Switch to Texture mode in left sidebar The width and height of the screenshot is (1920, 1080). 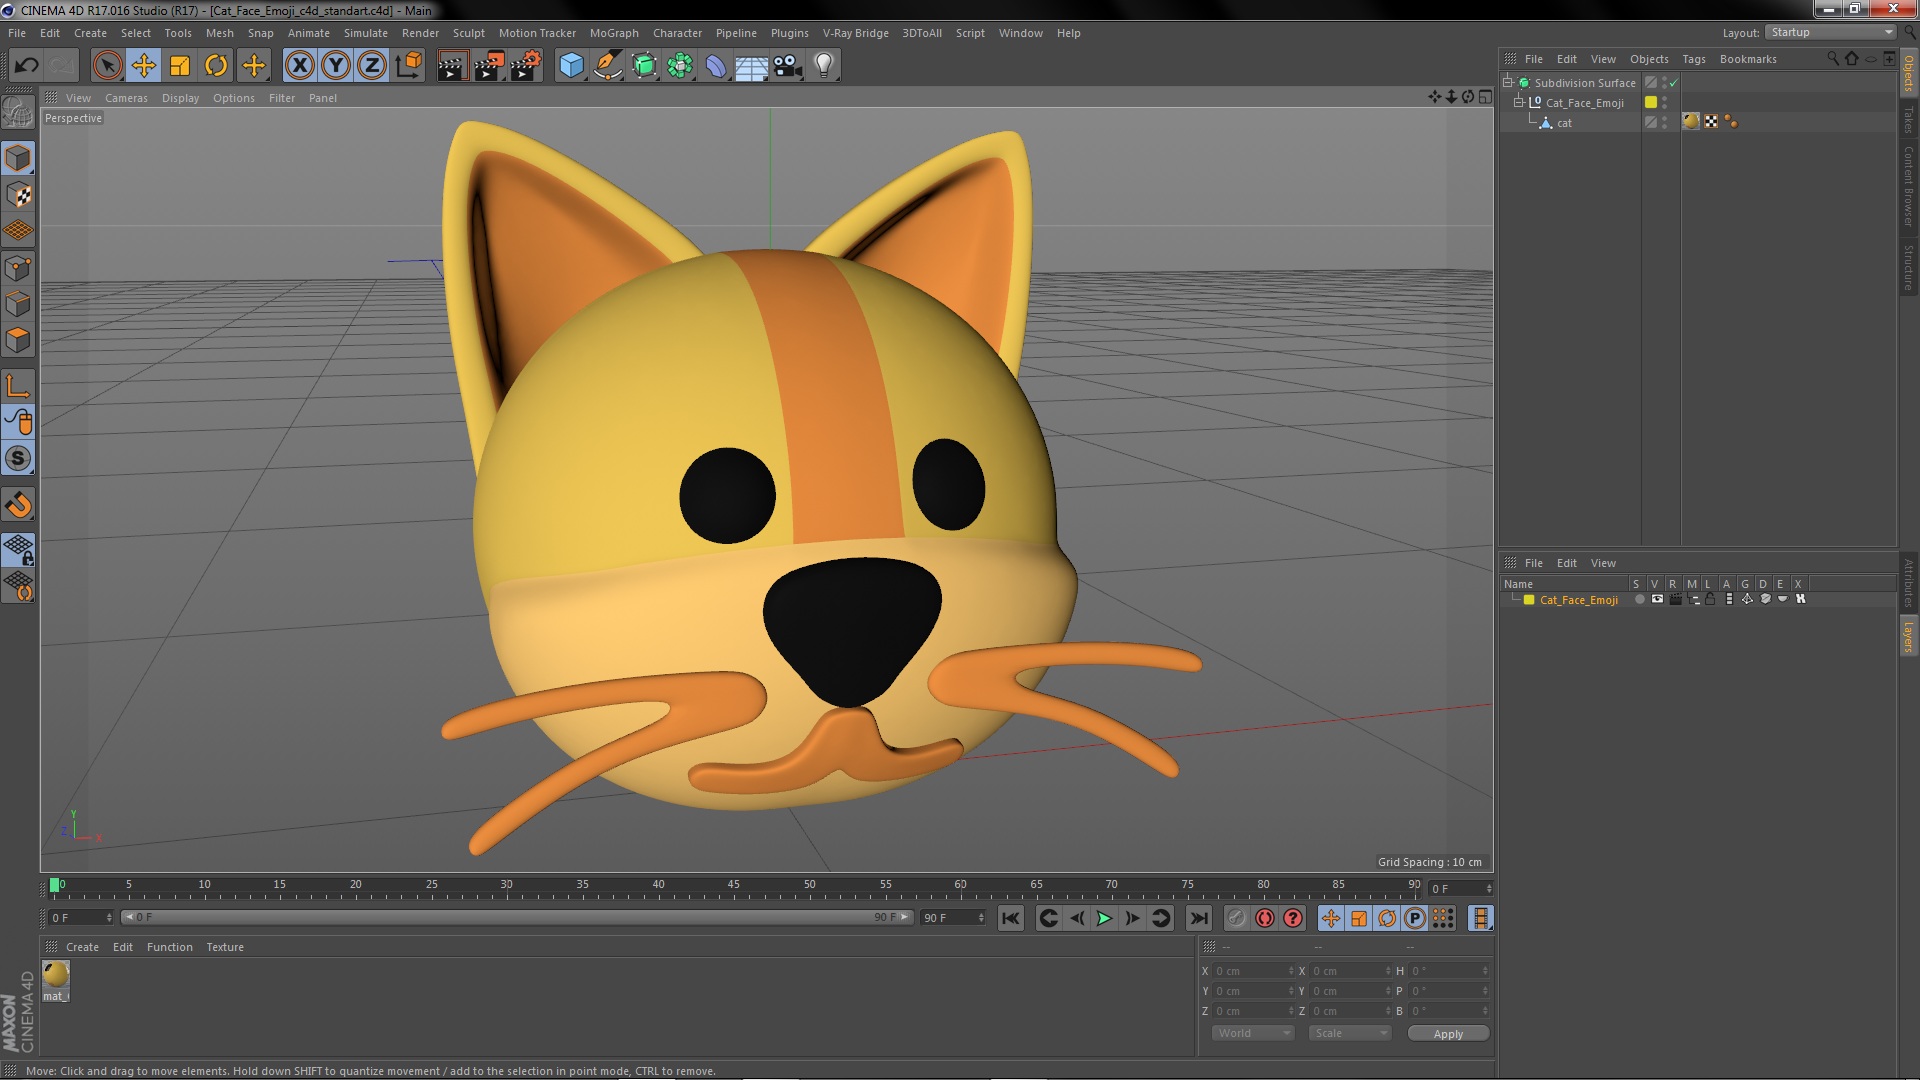click(x=18, y=195)
